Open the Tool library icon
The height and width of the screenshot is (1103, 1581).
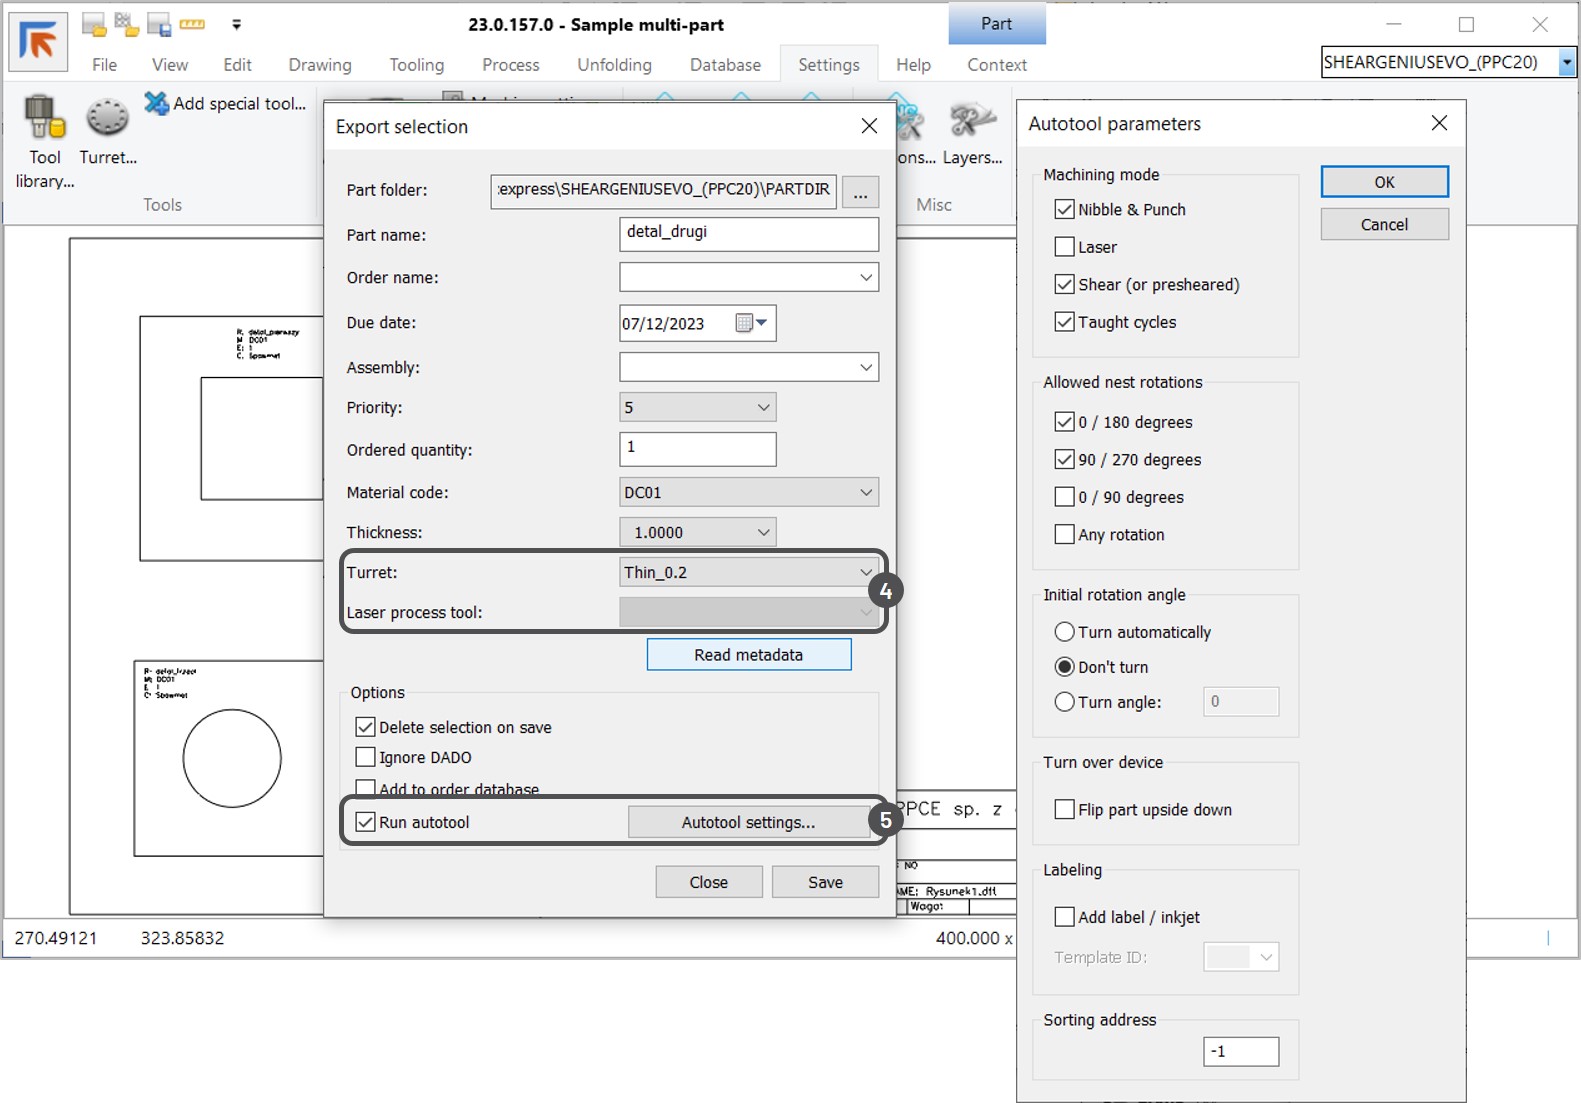[x=44, y=119]
